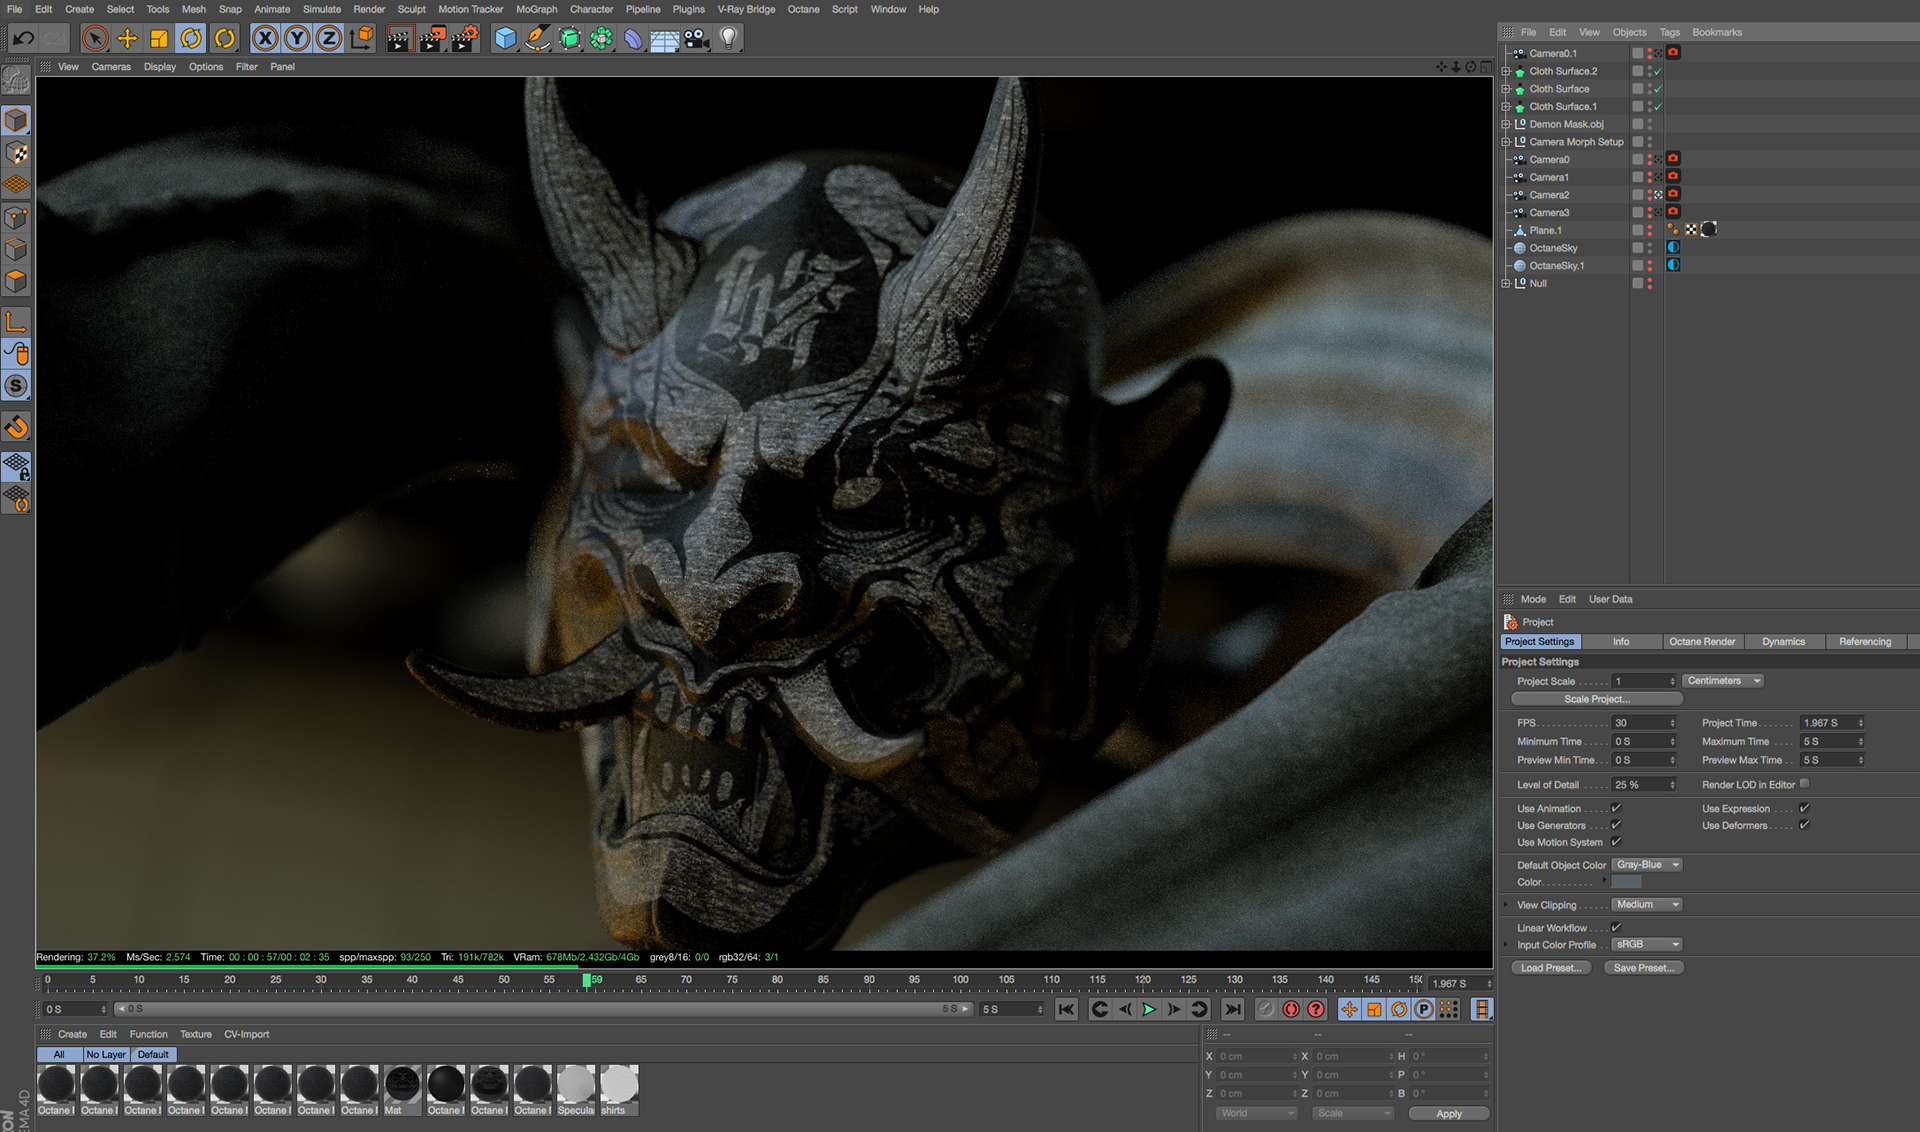Select the Move tool in top toolbar
This screenshot has height=1132, width=1920.
pyautogui.click(x=127, y=39)
